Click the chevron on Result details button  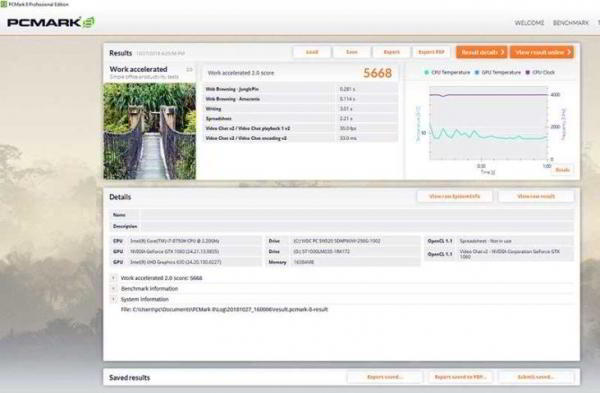502,52
